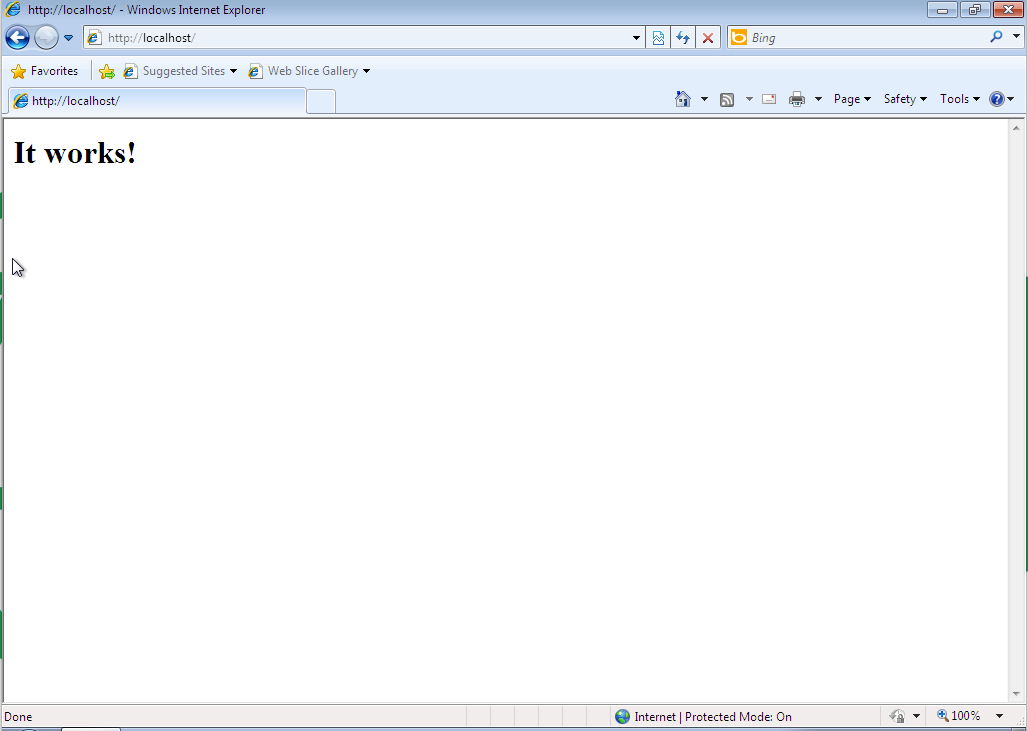
Task: Click the Print icon in command bar
Action: 797,99
